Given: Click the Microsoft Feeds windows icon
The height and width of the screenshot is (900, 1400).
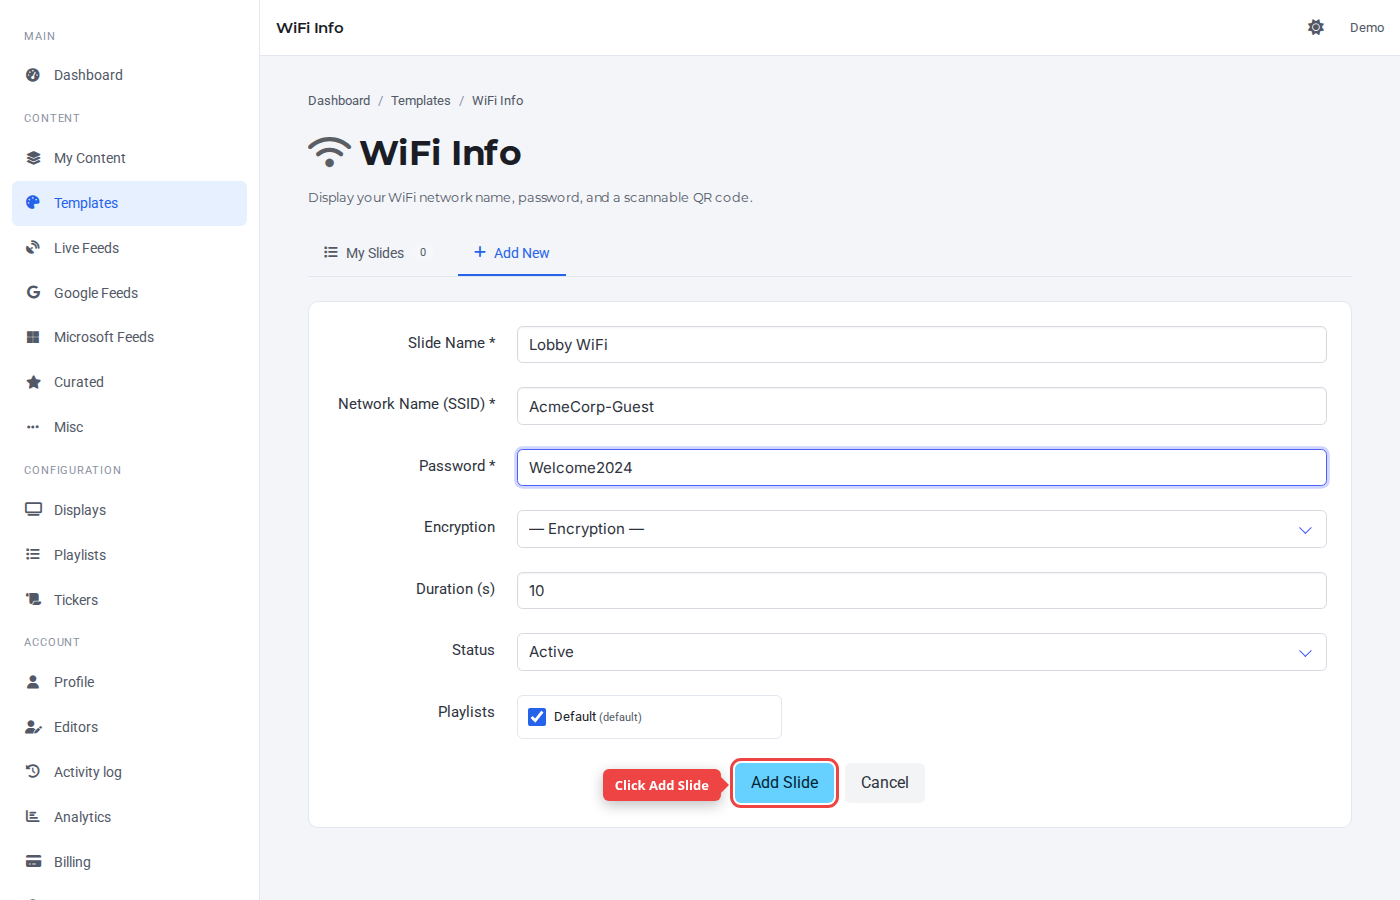Looking at the screenshot, I should (x=33, y=337).
